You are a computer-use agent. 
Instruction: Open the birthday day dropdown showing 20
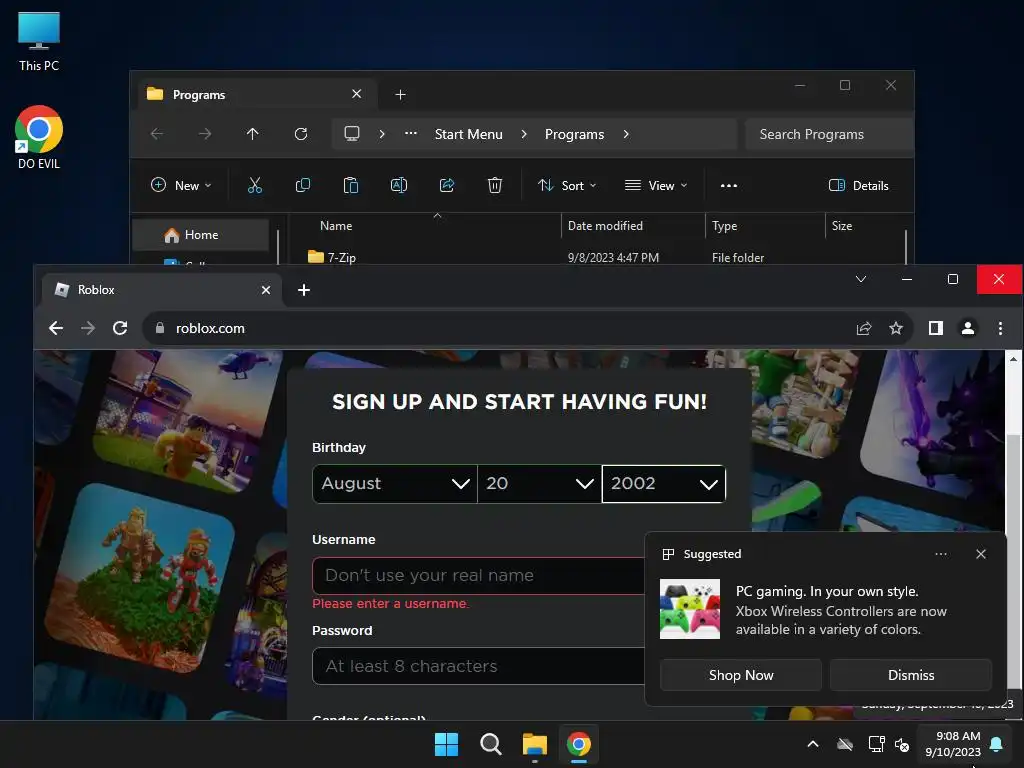click(x=539, y=483)
